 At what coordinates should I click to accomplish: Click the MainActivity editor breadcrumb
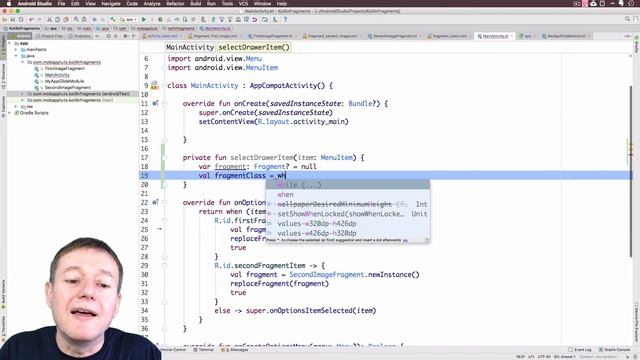click(190, 47)
